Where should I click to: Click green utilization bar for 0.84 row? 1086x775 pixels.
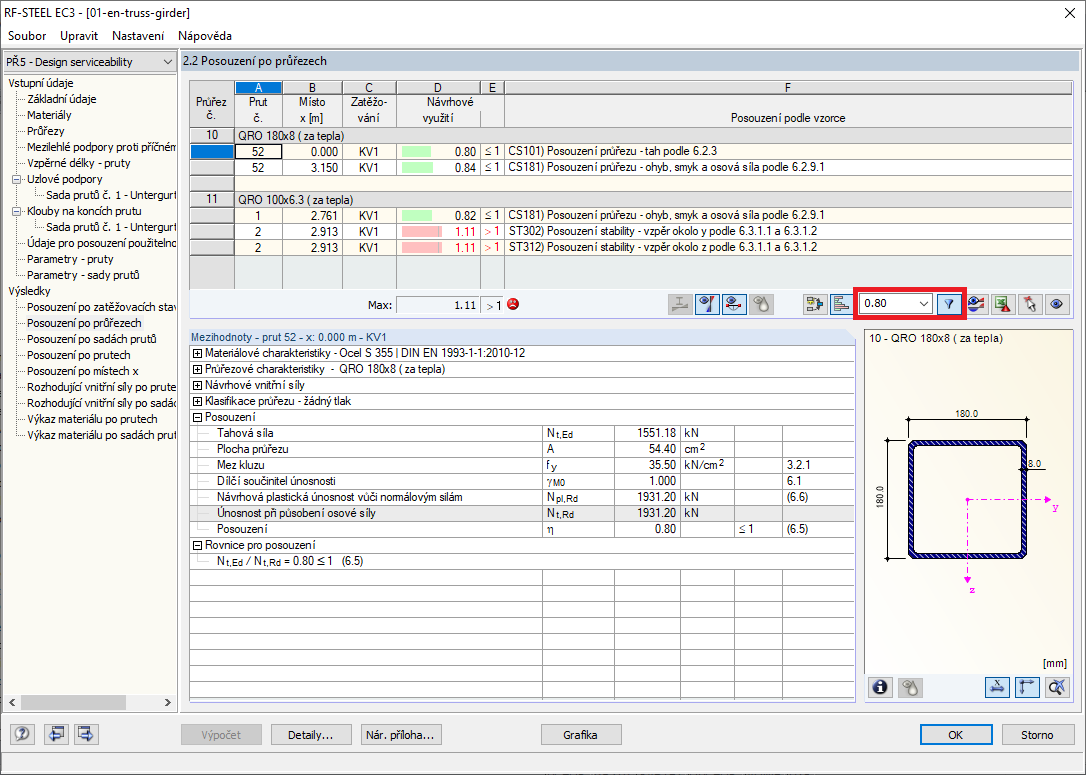click(418, 168)
